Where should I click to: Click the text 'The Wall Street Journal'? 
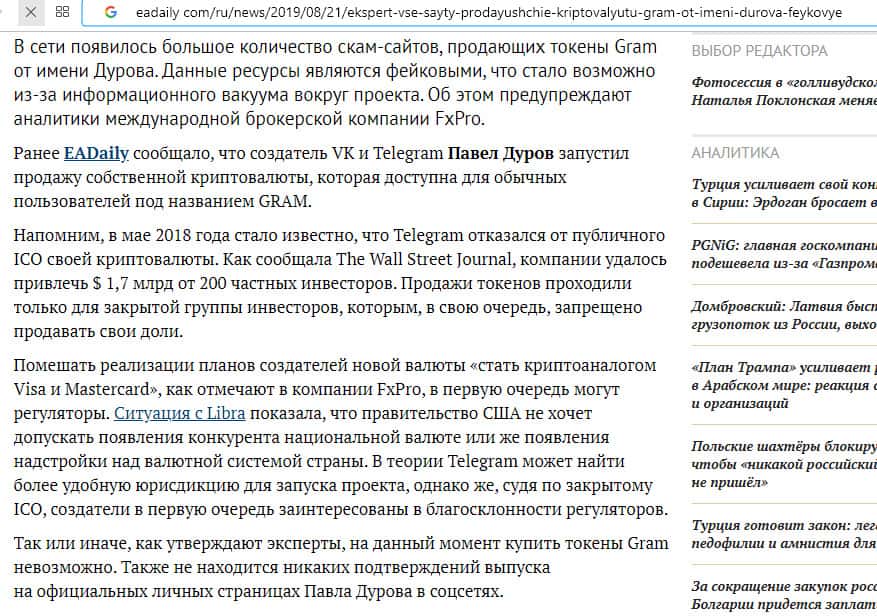[x=423, y=260]
